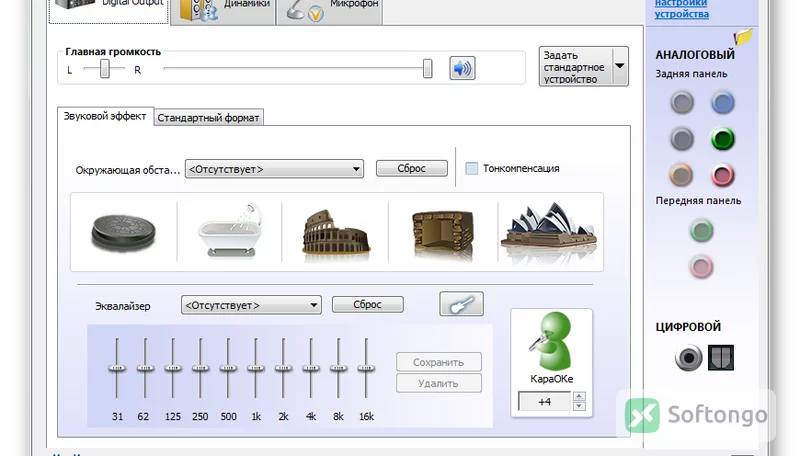The image size is (800, 456).
Task: Click the 125 Hz equalizer slider
Action: tap(172, 368)
